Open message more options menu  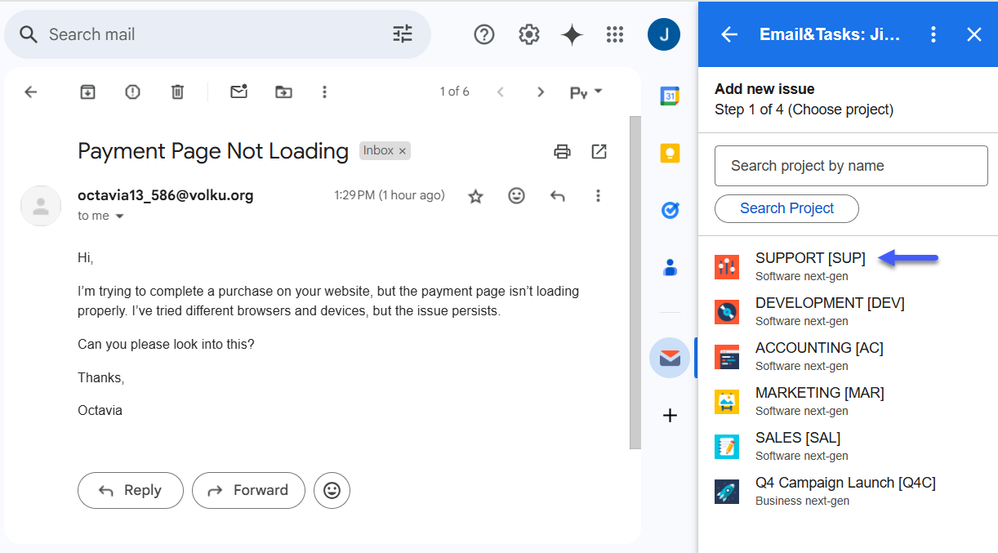[598, 196]
